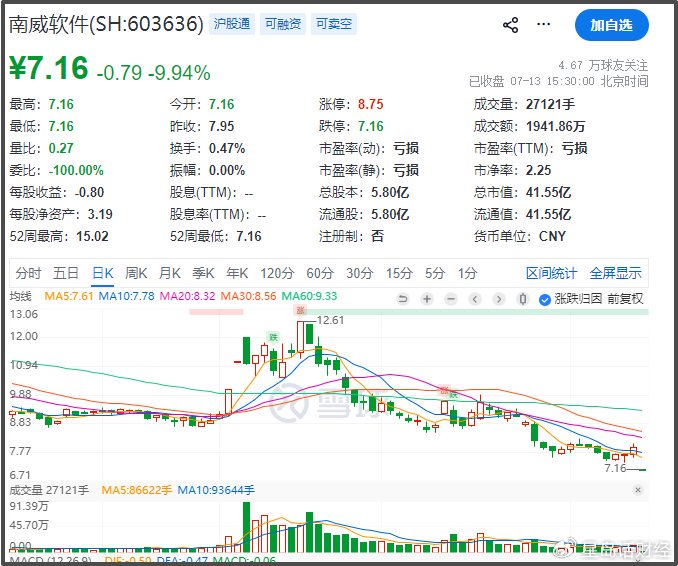Screen dimensions: 678x566
Task: Select the 月K chart tab
Action: [x=170, y=273]
